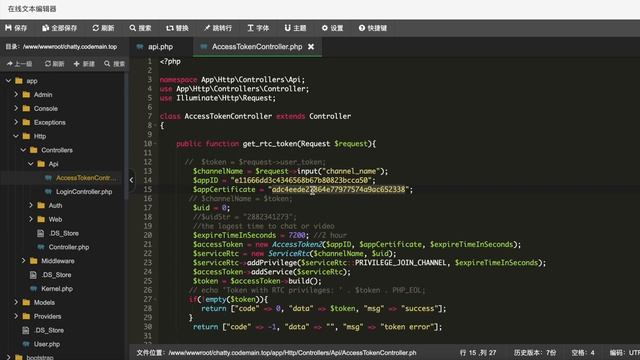640x360 pixels.
Task: Click the 刷新 refresh toolbar button
Action: [x=103, y=28]
